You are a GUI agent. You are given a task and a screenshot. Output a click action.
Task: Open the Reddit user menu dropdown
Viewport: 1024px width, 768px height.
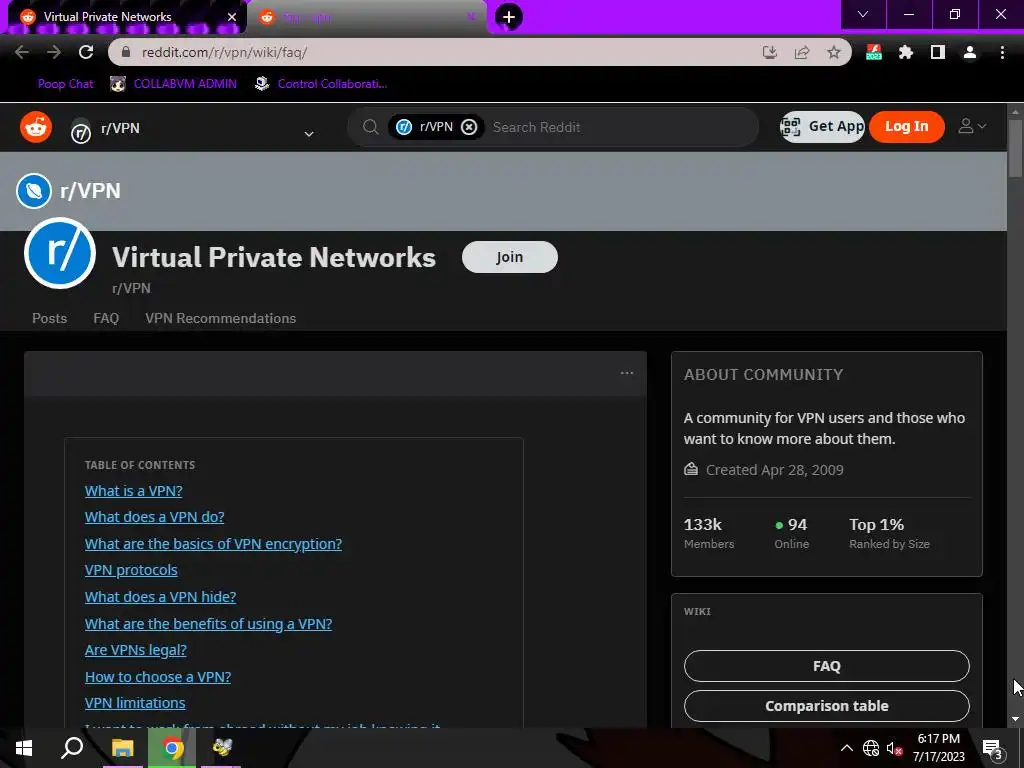pos(972,126)
